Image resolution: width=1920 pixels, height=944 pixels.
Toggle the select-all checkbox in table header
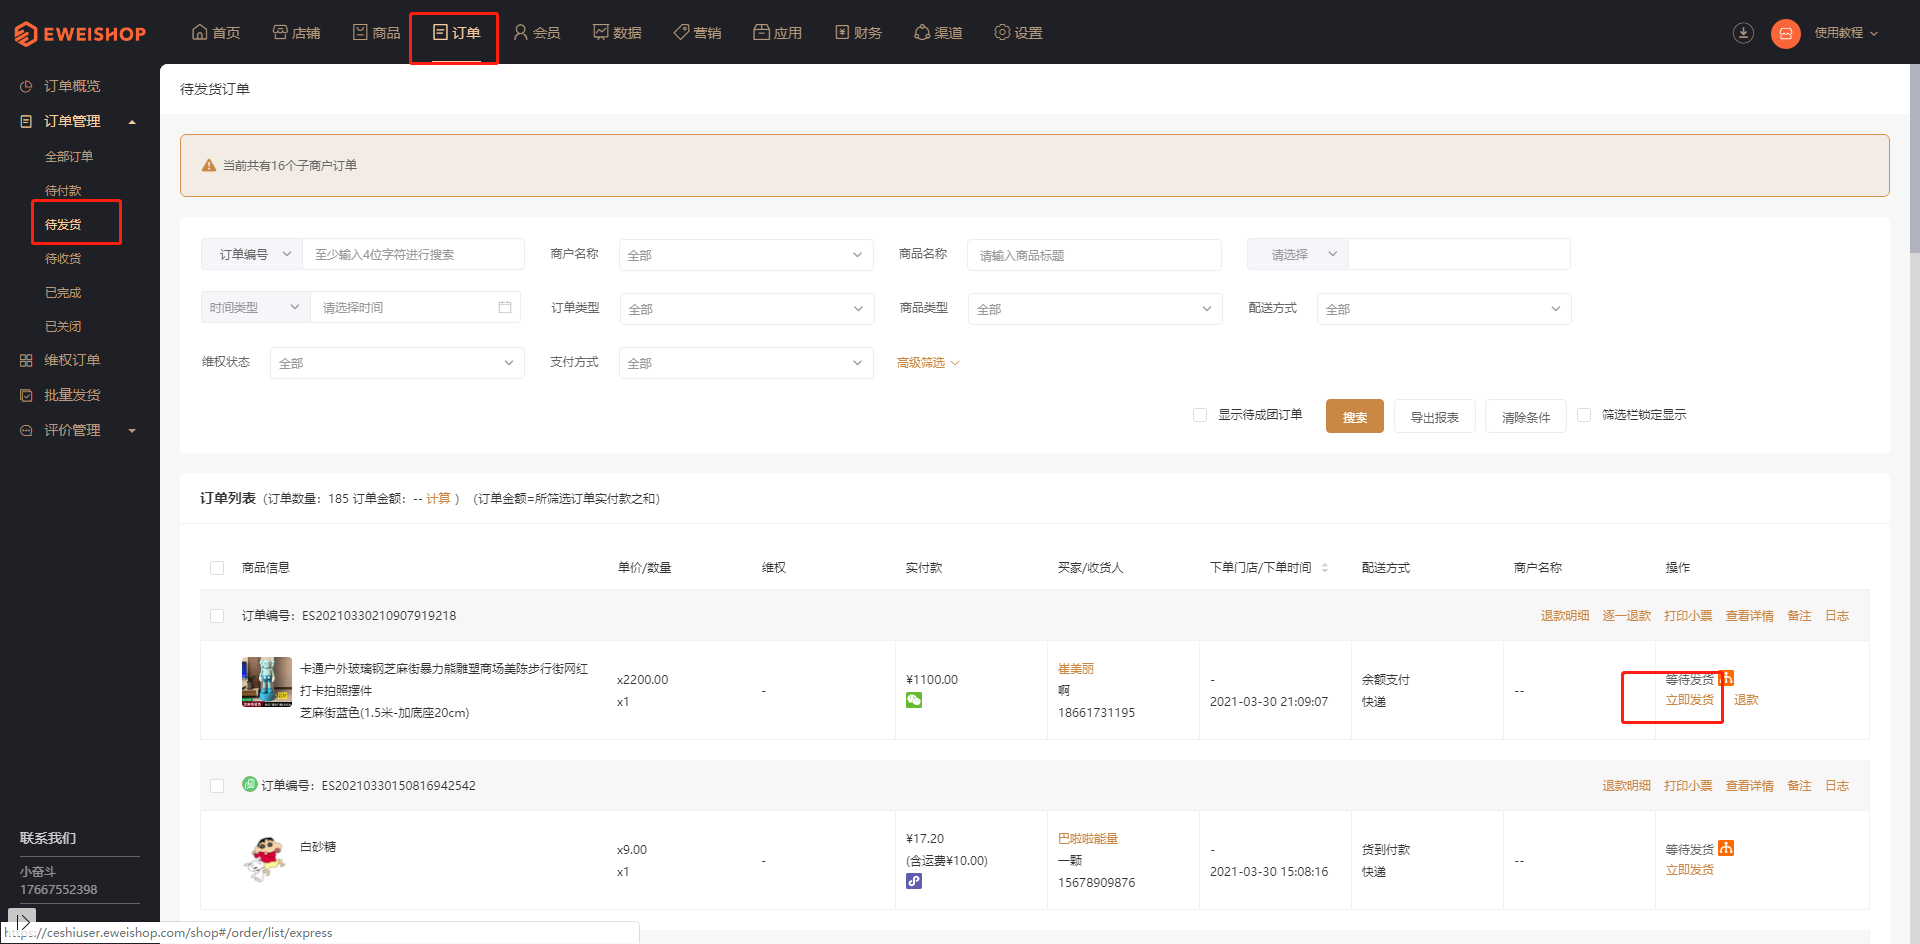click(x=217, y=568)
